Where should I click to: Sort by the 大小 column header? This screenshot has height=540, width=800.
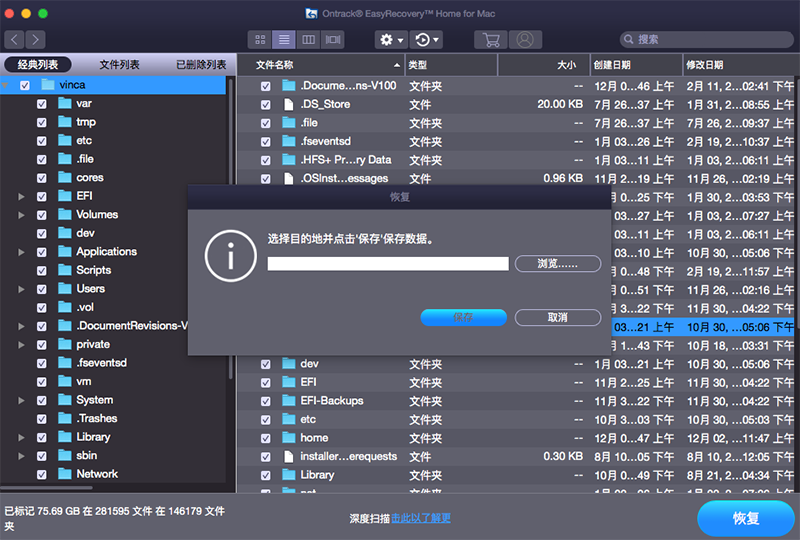click(x=544, y=65)
